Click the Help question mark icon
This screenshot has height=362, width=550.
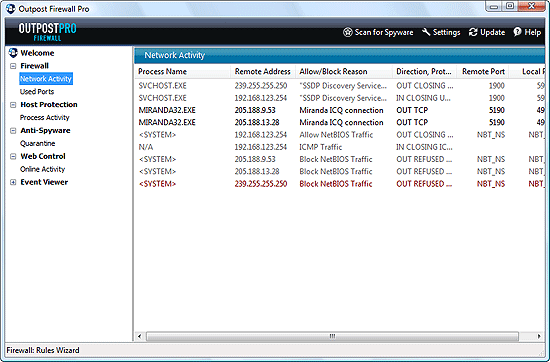(517, 32)
